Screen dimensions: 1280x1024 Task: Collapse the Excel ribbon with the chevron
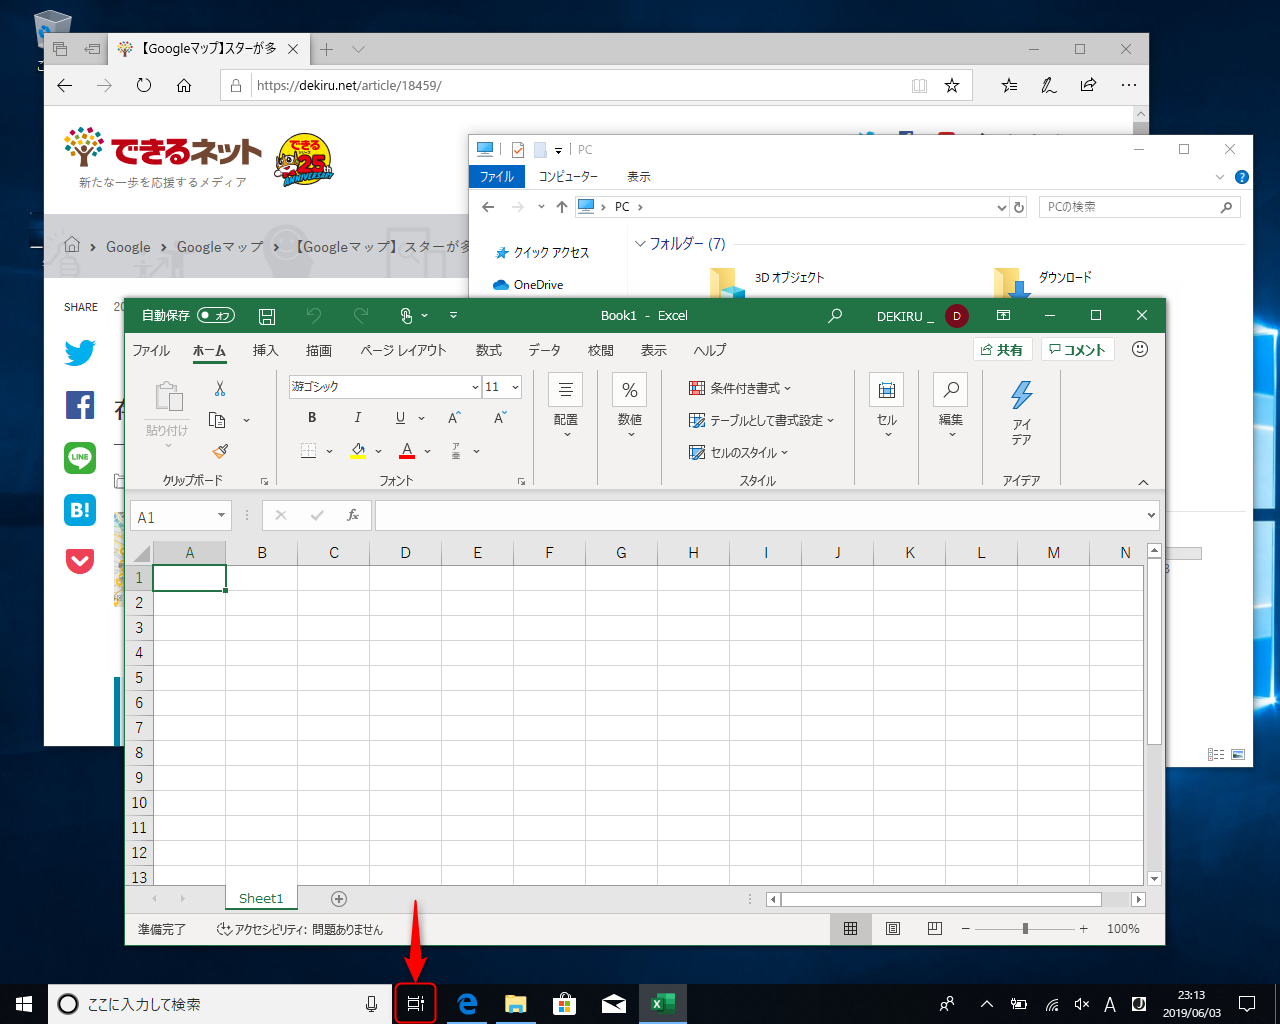click(1143, 482)
